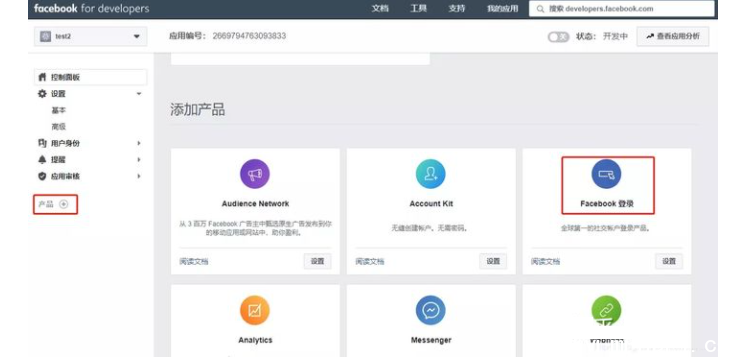Click the orange Analytics chart icon
The image size is (748, 360).
[x=255, y=310]
